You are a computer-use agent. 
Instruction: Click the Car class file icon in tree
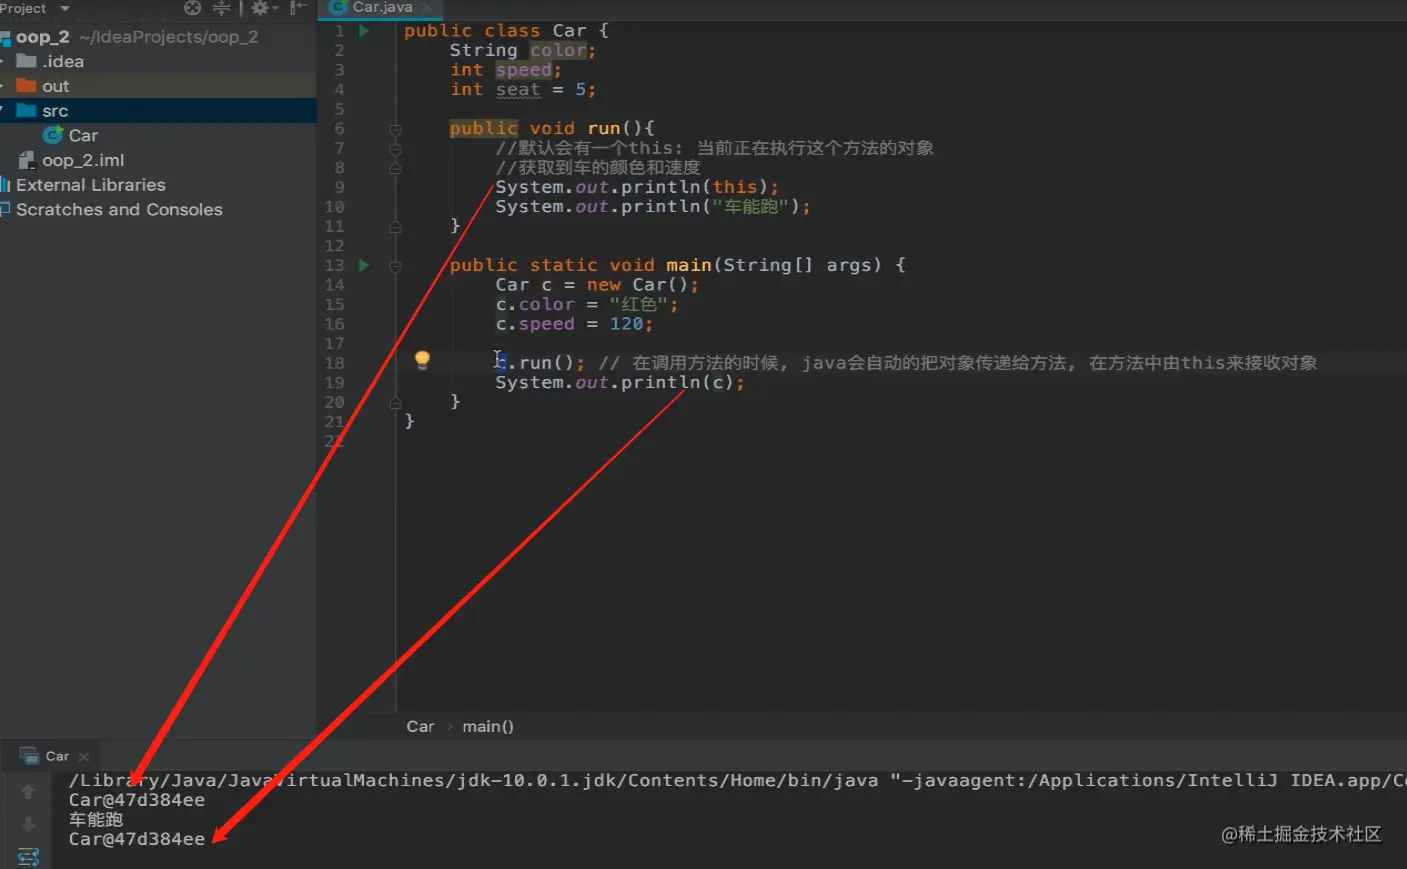point(52,135)
